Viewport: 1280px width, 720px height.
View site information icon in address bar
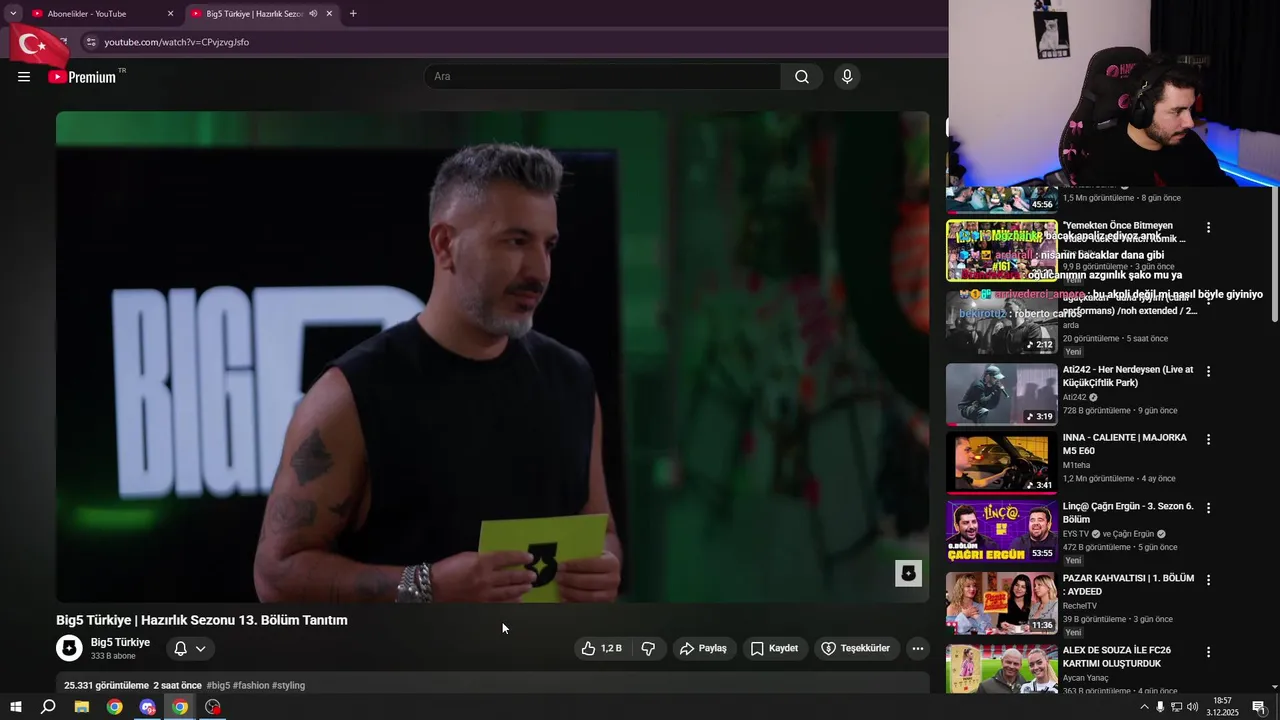click(x=91, y=42)
